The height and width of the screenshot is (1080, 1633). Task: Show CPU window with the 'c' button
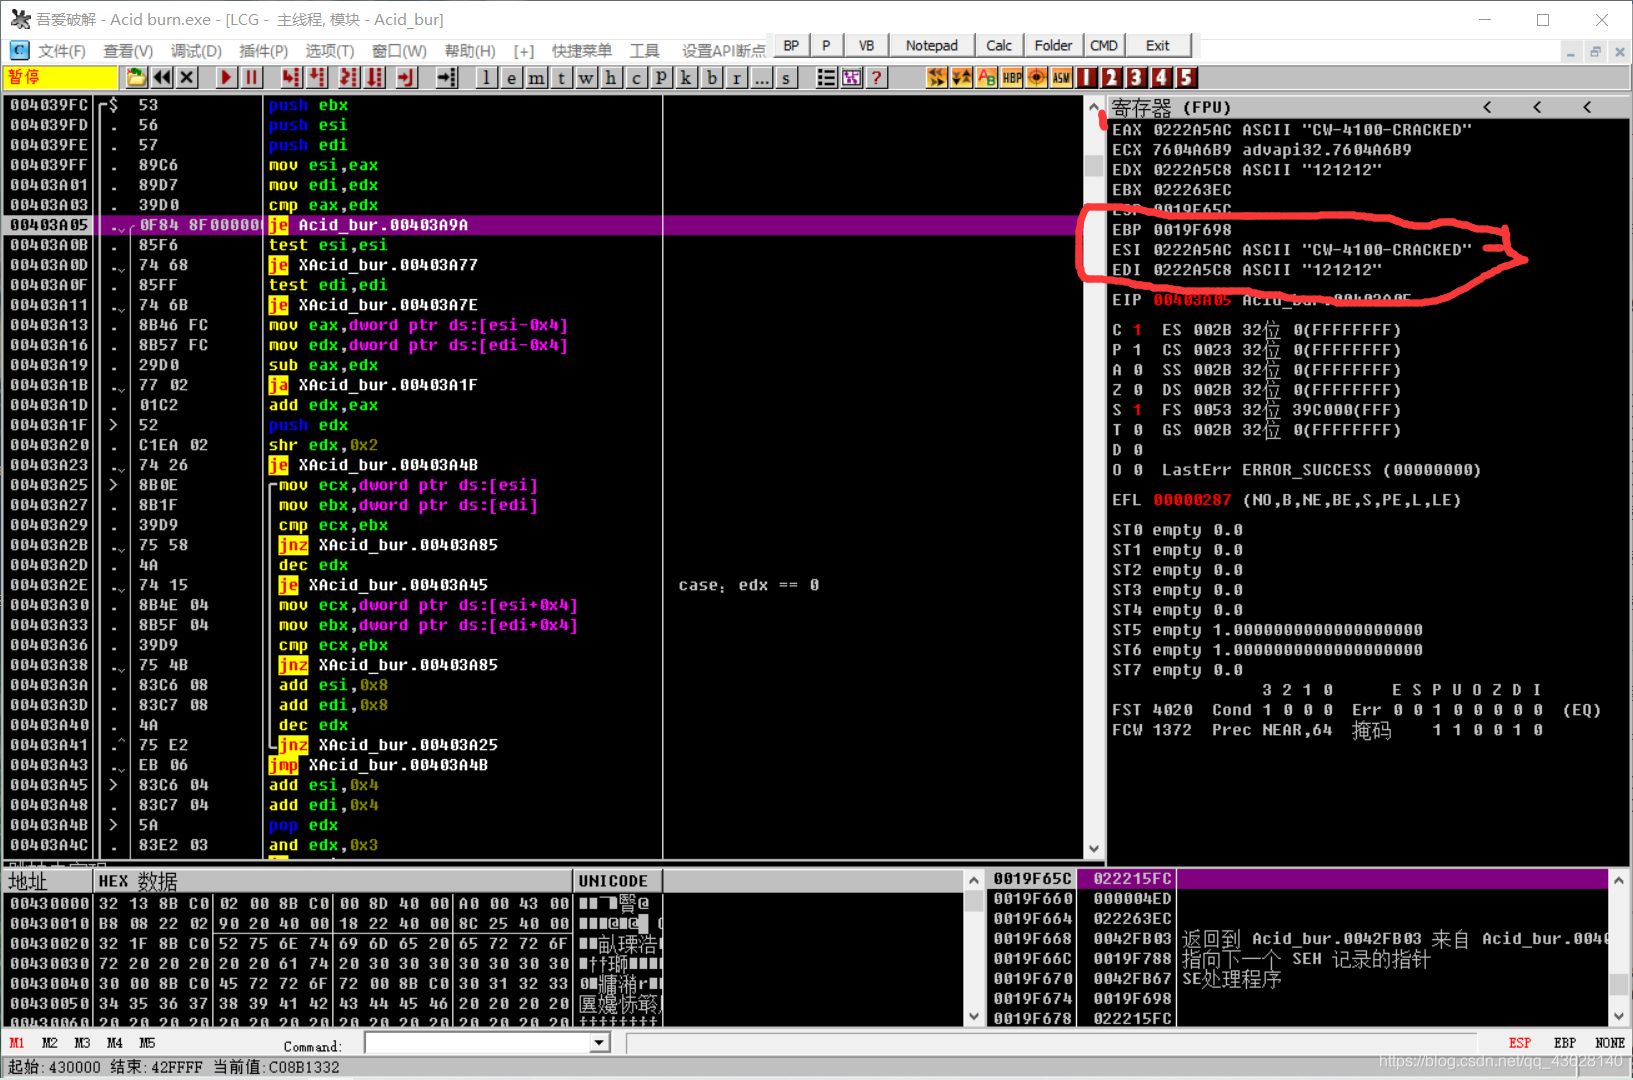click(x=636, y=77)
